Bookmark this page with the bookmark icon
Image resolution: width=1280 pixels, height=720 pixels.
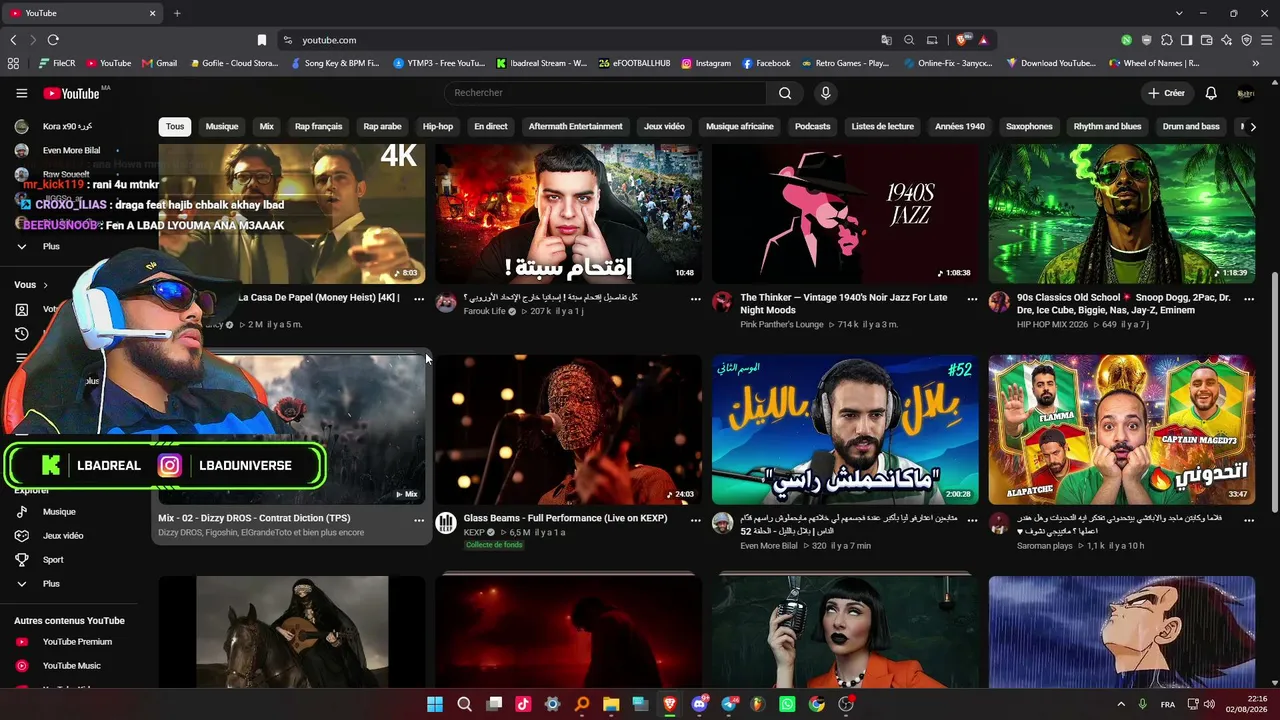point(262,40)
